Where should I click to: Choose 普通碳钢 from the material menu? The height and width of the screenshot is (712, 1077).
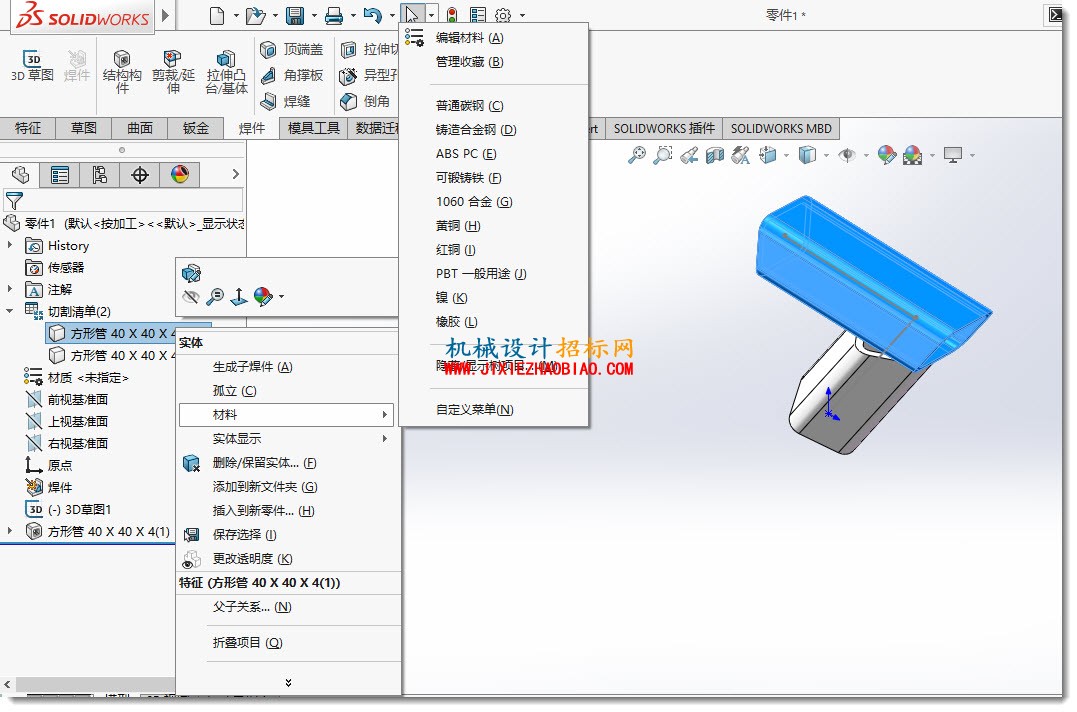click(x=469, y=106)
